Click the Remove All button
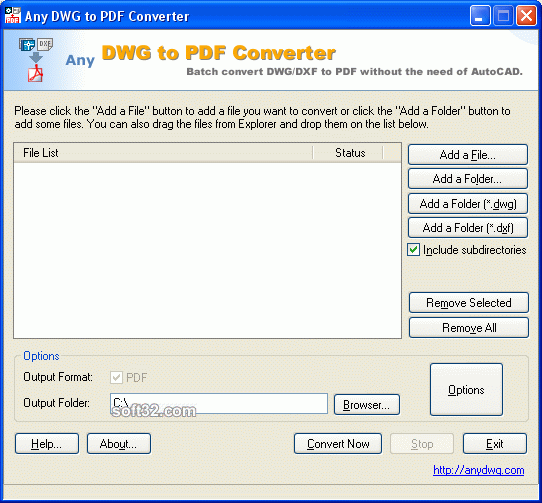The height and width of the screenshot is (503, 542). point(469,327)
